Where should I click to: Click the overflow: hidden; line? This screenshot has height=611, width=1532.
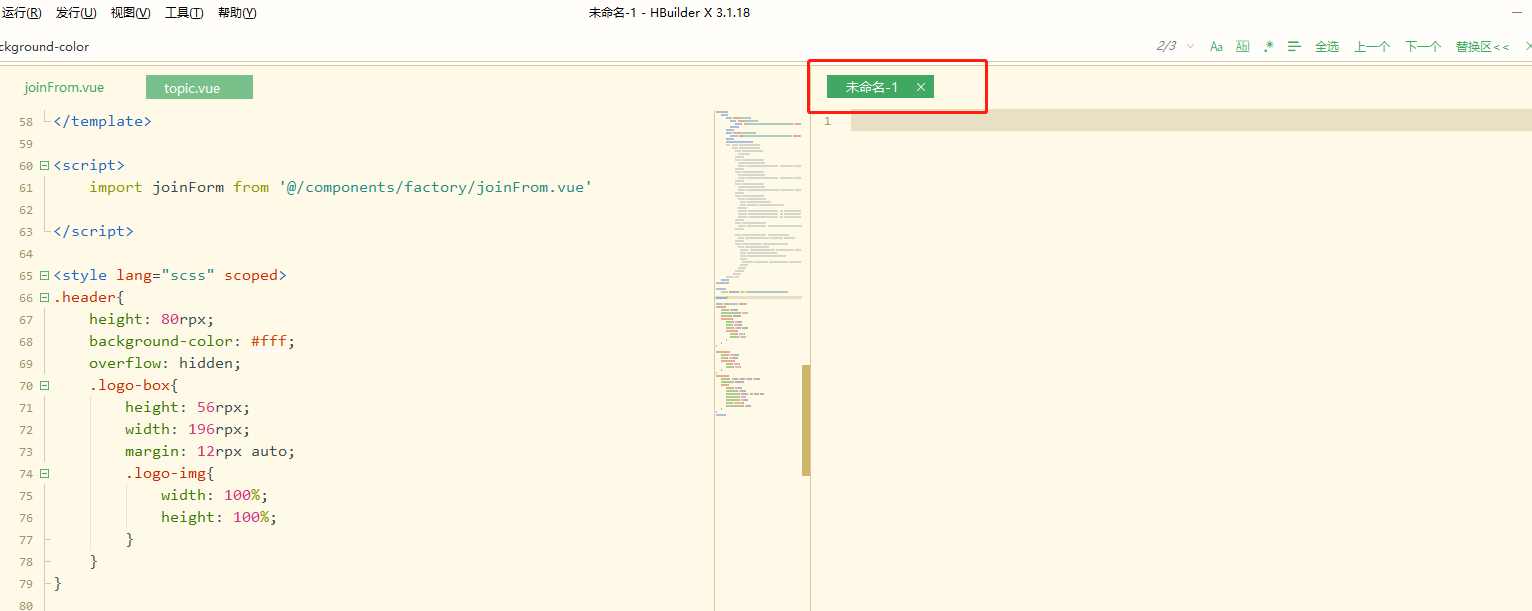pyautogui.click(x=165, y=363)
